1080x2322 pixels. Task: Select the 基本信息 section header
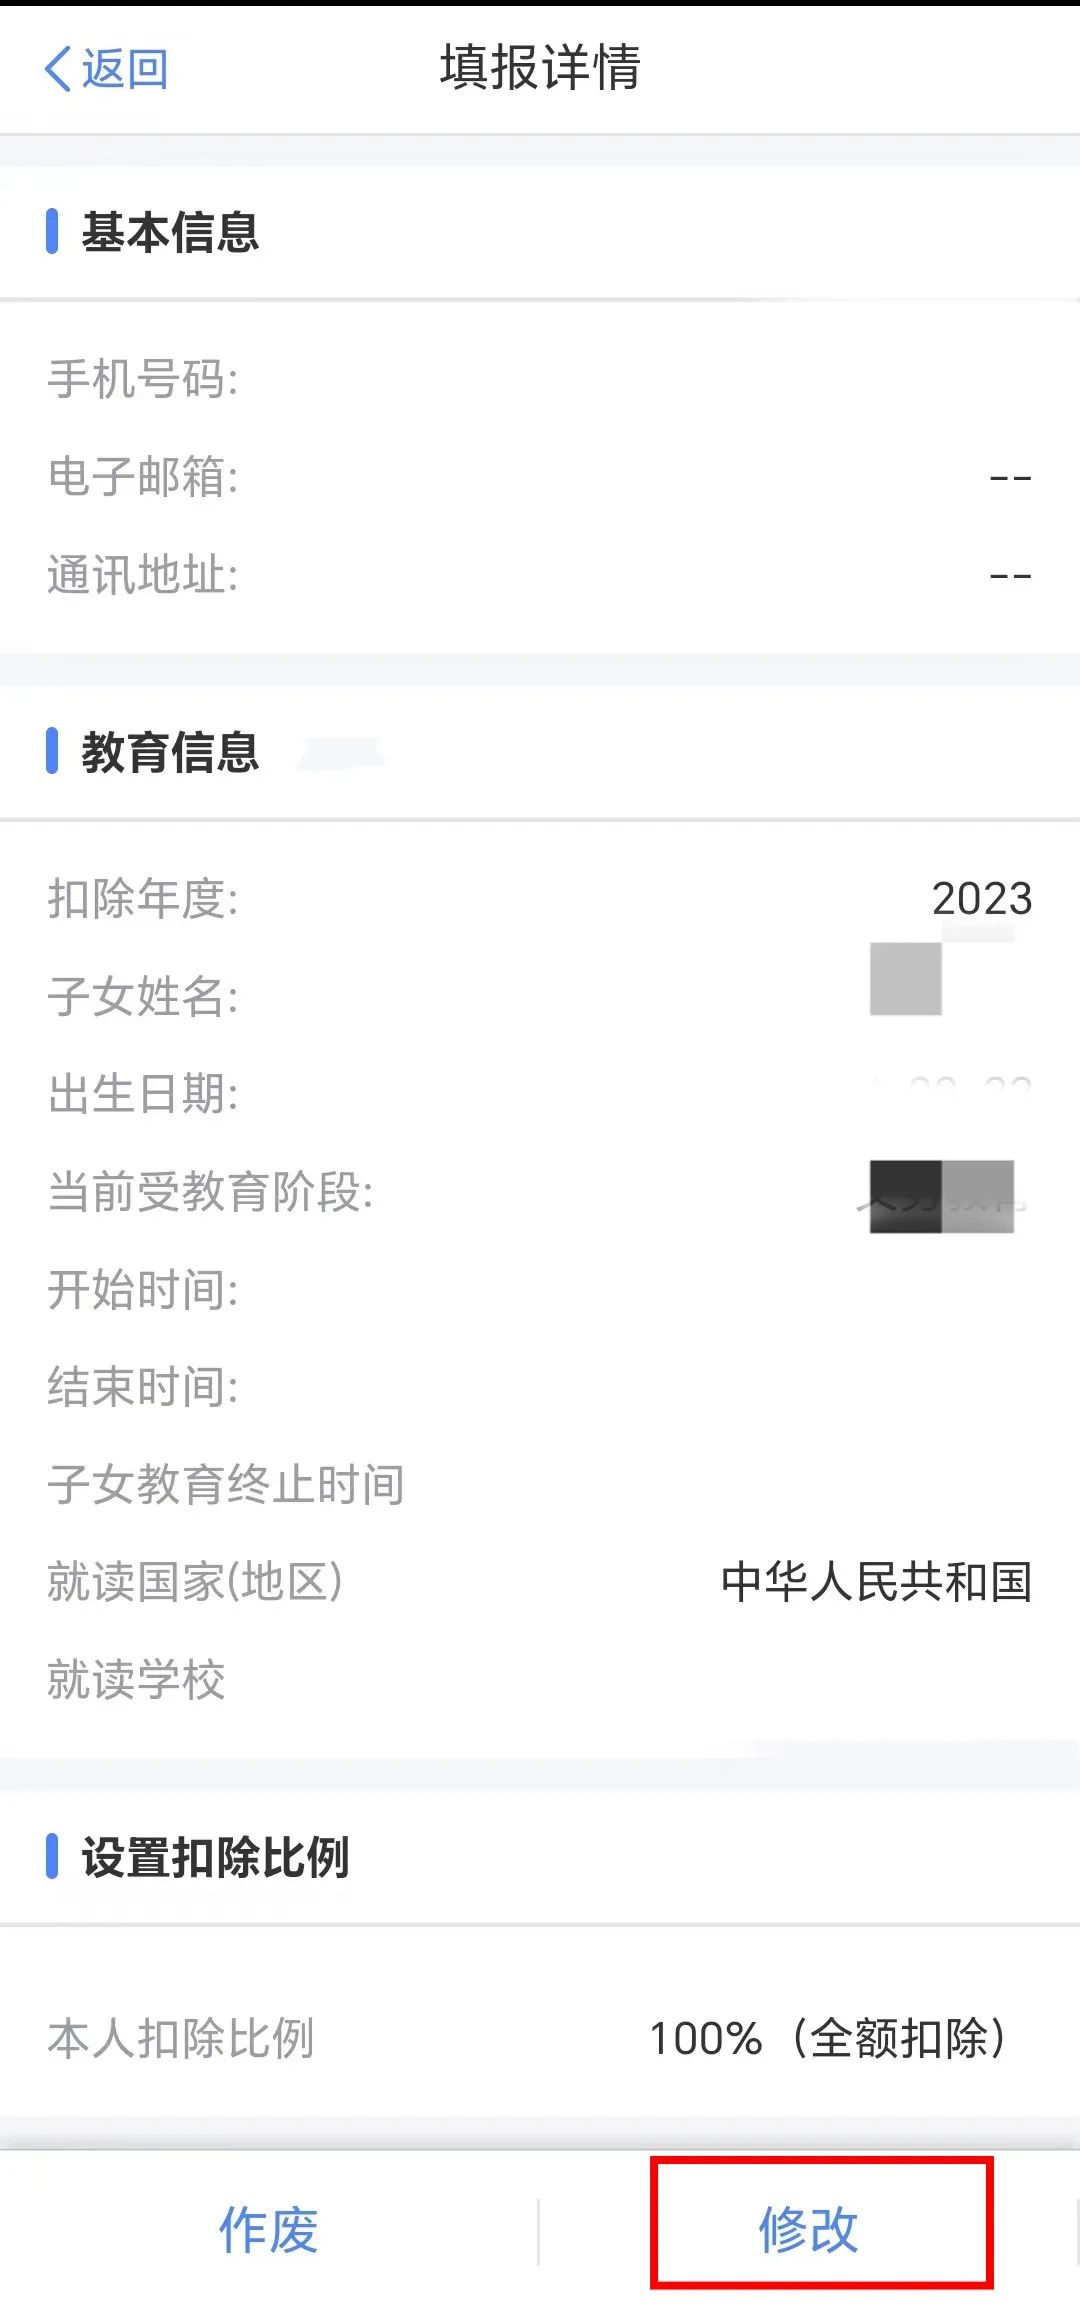(x=170, y=232)
